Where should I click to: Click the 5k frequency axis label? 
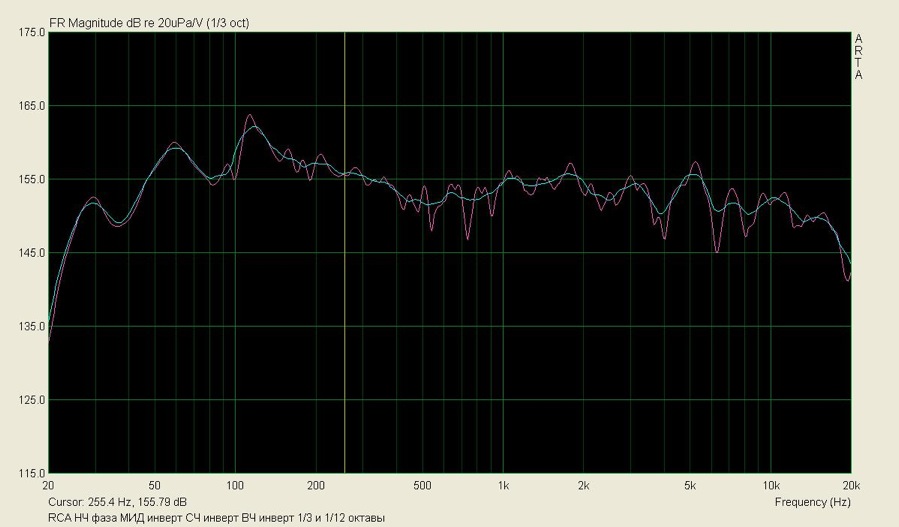pyautogui.click(x=690, y=485)
